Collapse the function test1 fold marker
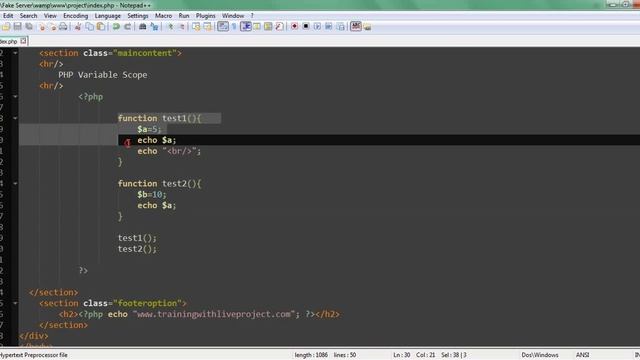The image size is (640, 360). coord(15,118)
